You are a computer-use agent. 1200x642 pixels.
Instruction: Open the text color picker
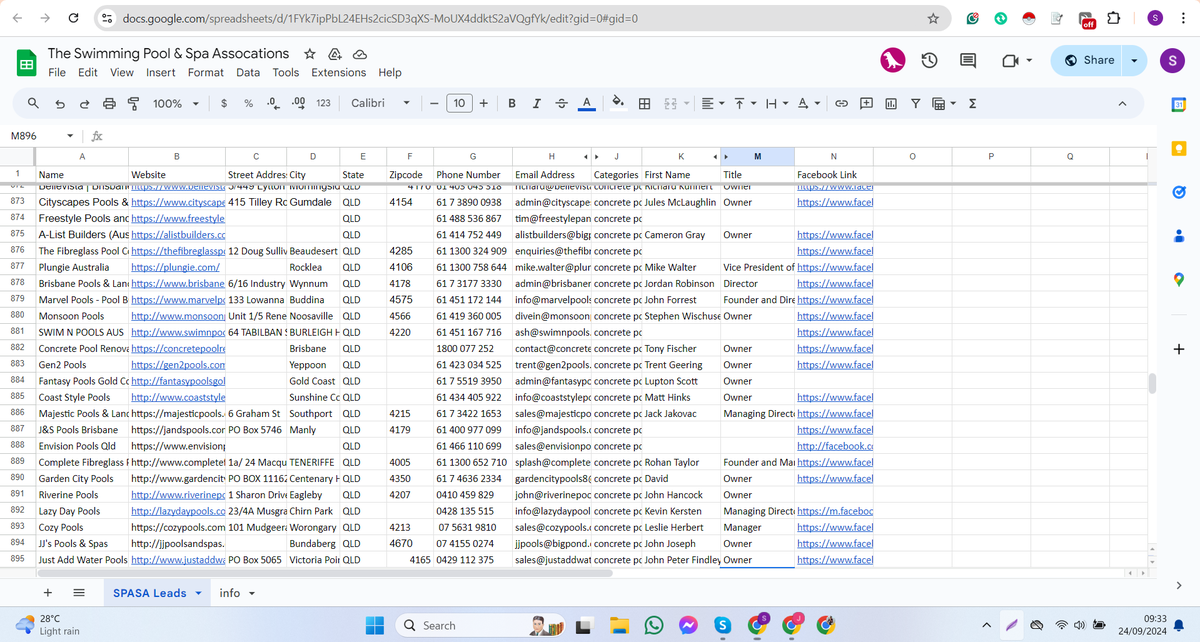(x=587, y=103)
